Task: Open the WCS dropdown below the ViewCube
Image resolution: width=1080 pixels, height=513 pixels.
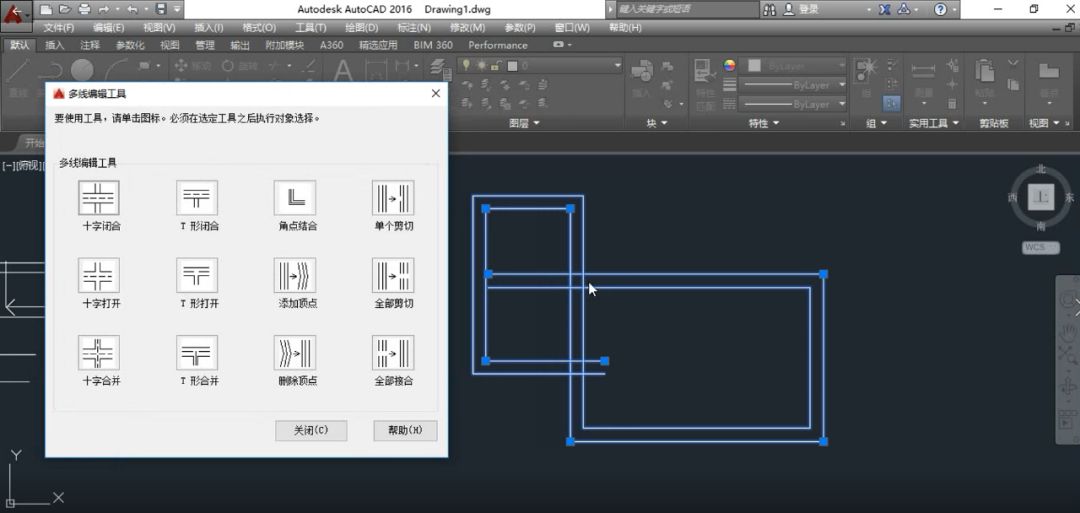Action: (1040, 247)
